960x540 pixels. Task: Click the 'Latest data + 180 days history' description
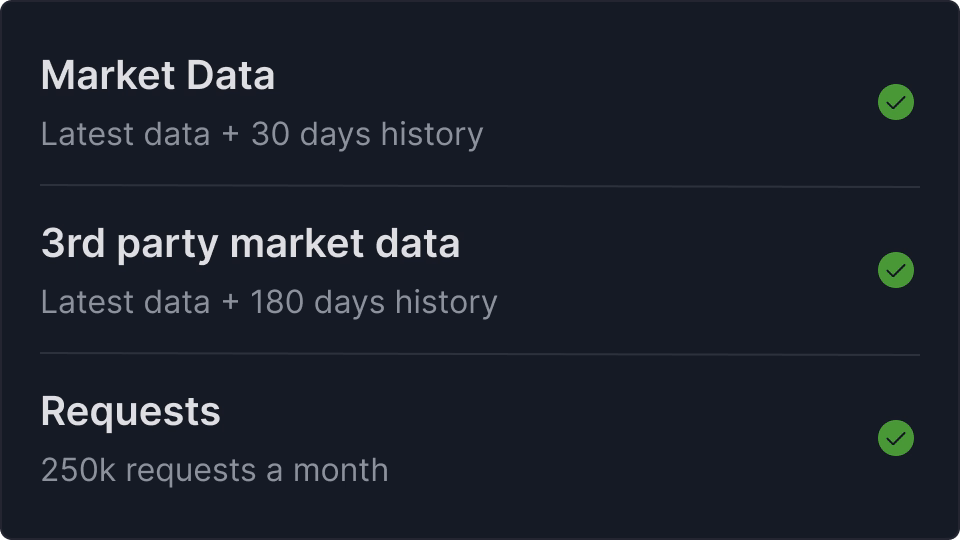[x=268, y=302]
